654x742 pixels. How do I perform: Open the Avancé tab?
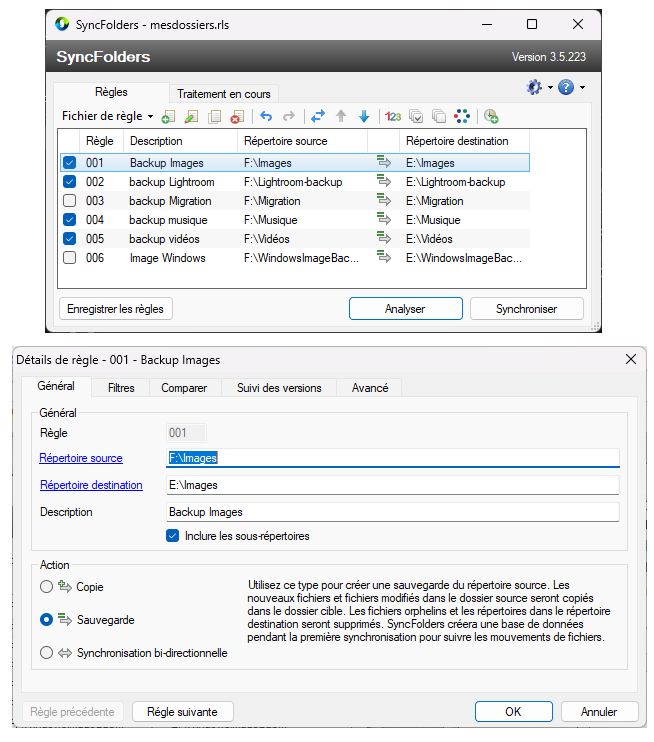tap(370, 388)
